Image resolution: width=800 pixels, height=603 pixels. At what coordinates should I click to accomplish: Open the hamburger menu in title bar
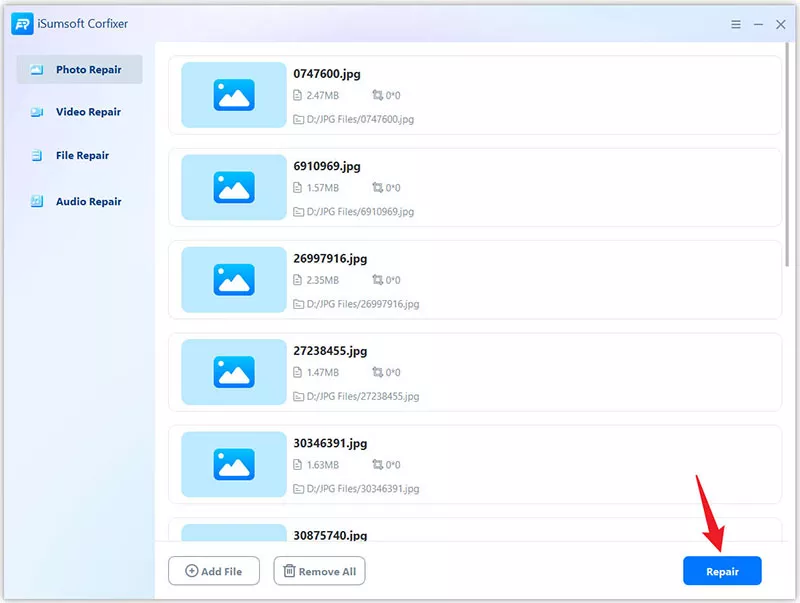pos(736,24)
